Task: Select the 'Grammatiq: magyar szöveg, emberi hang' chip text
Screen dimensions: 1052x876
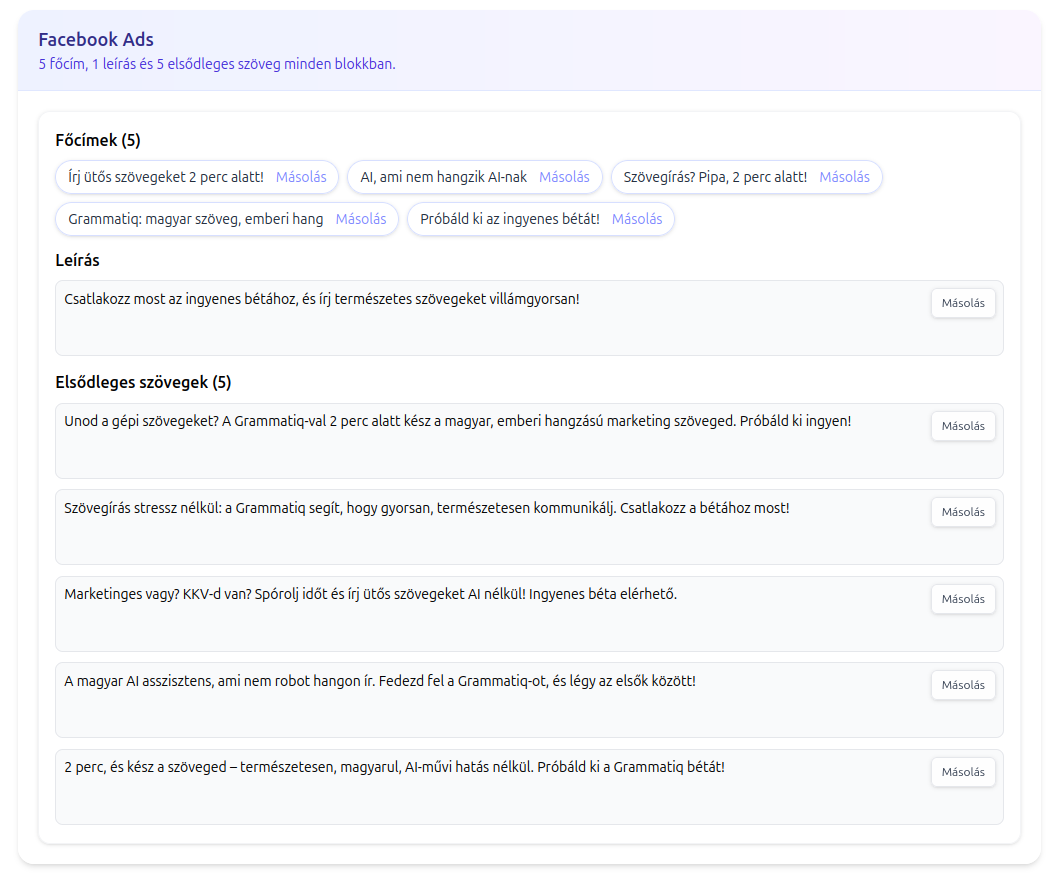Action: pyautogui.click(x=195, y=219)
